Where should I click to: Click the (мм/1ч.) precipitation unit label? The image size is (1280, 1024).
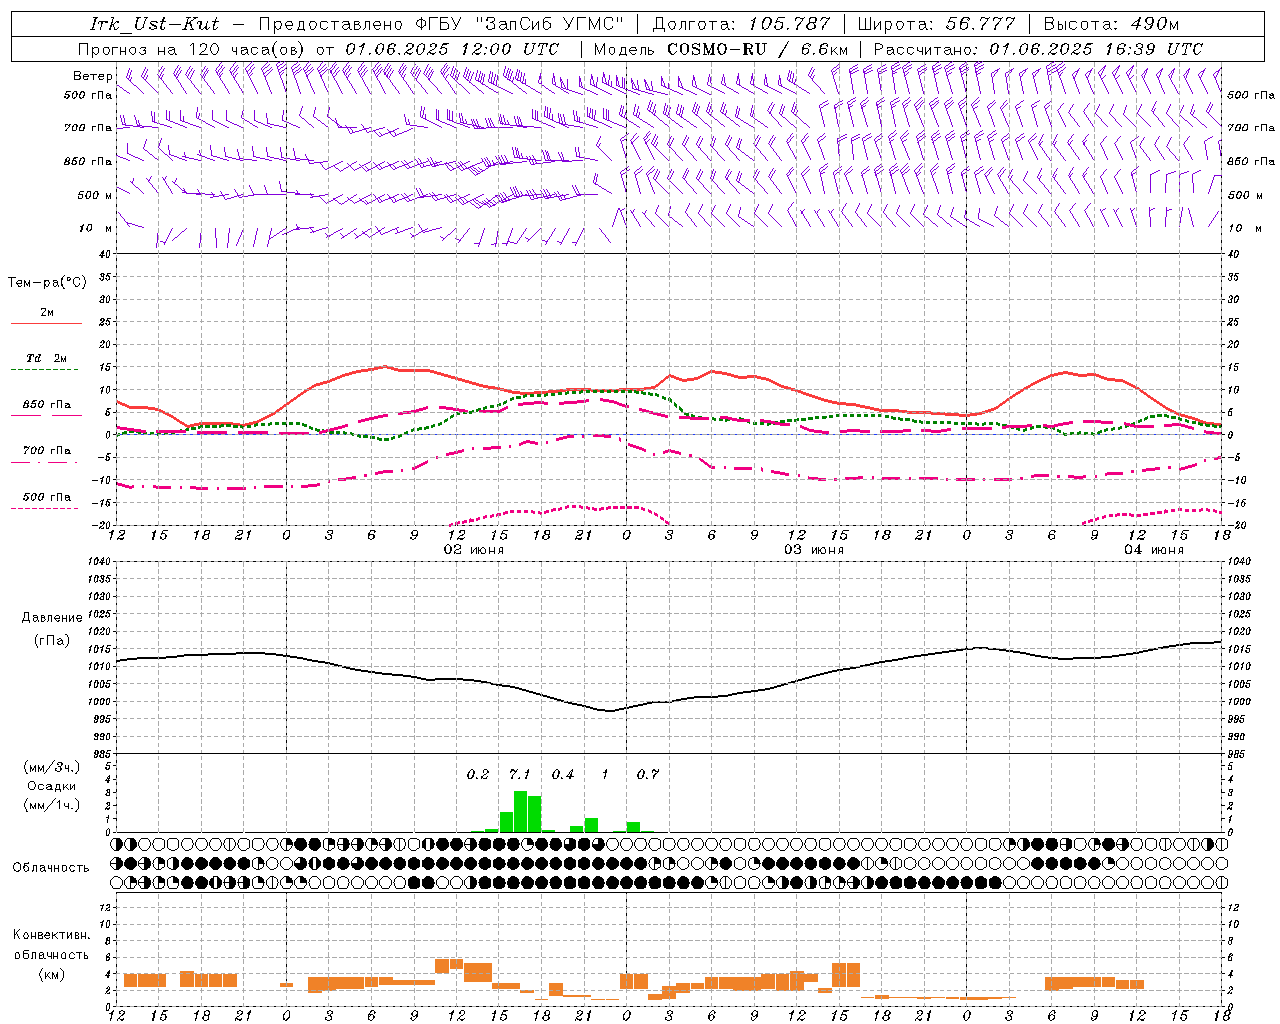(52, 805)
